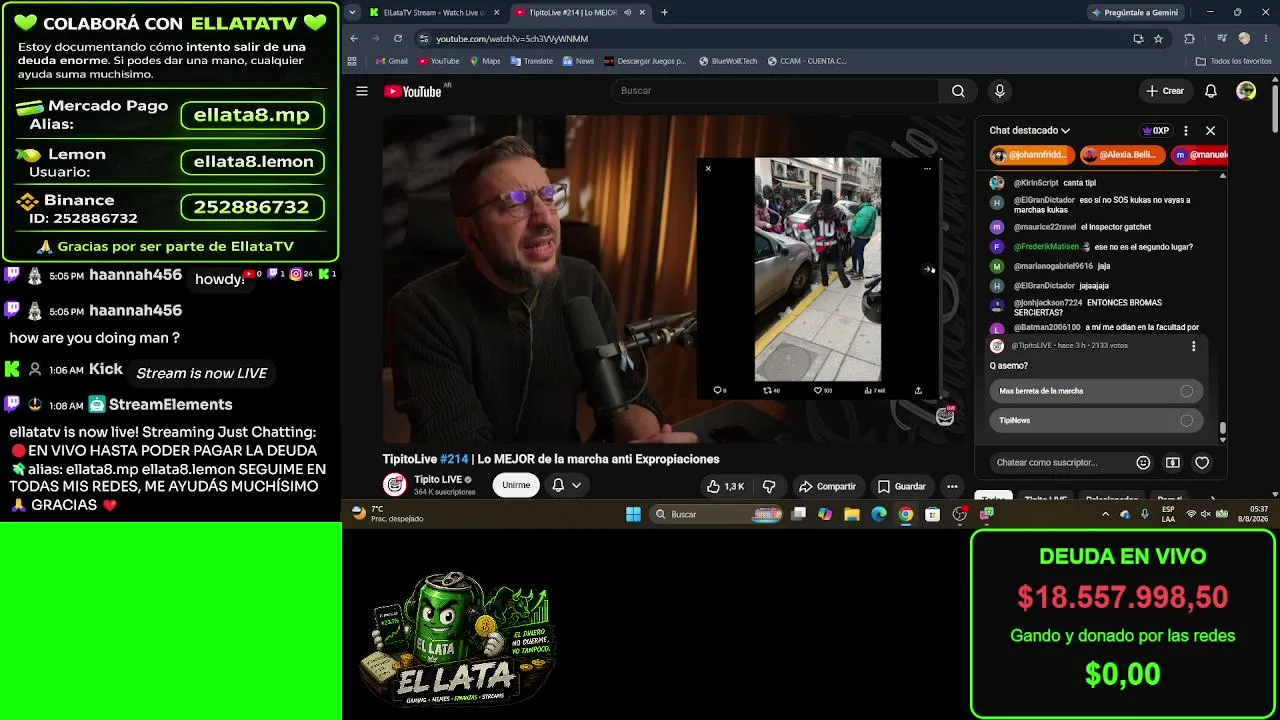Open the taskbar clock and date
This screenshot has height=720, width=1280.
click(1252, 514)
